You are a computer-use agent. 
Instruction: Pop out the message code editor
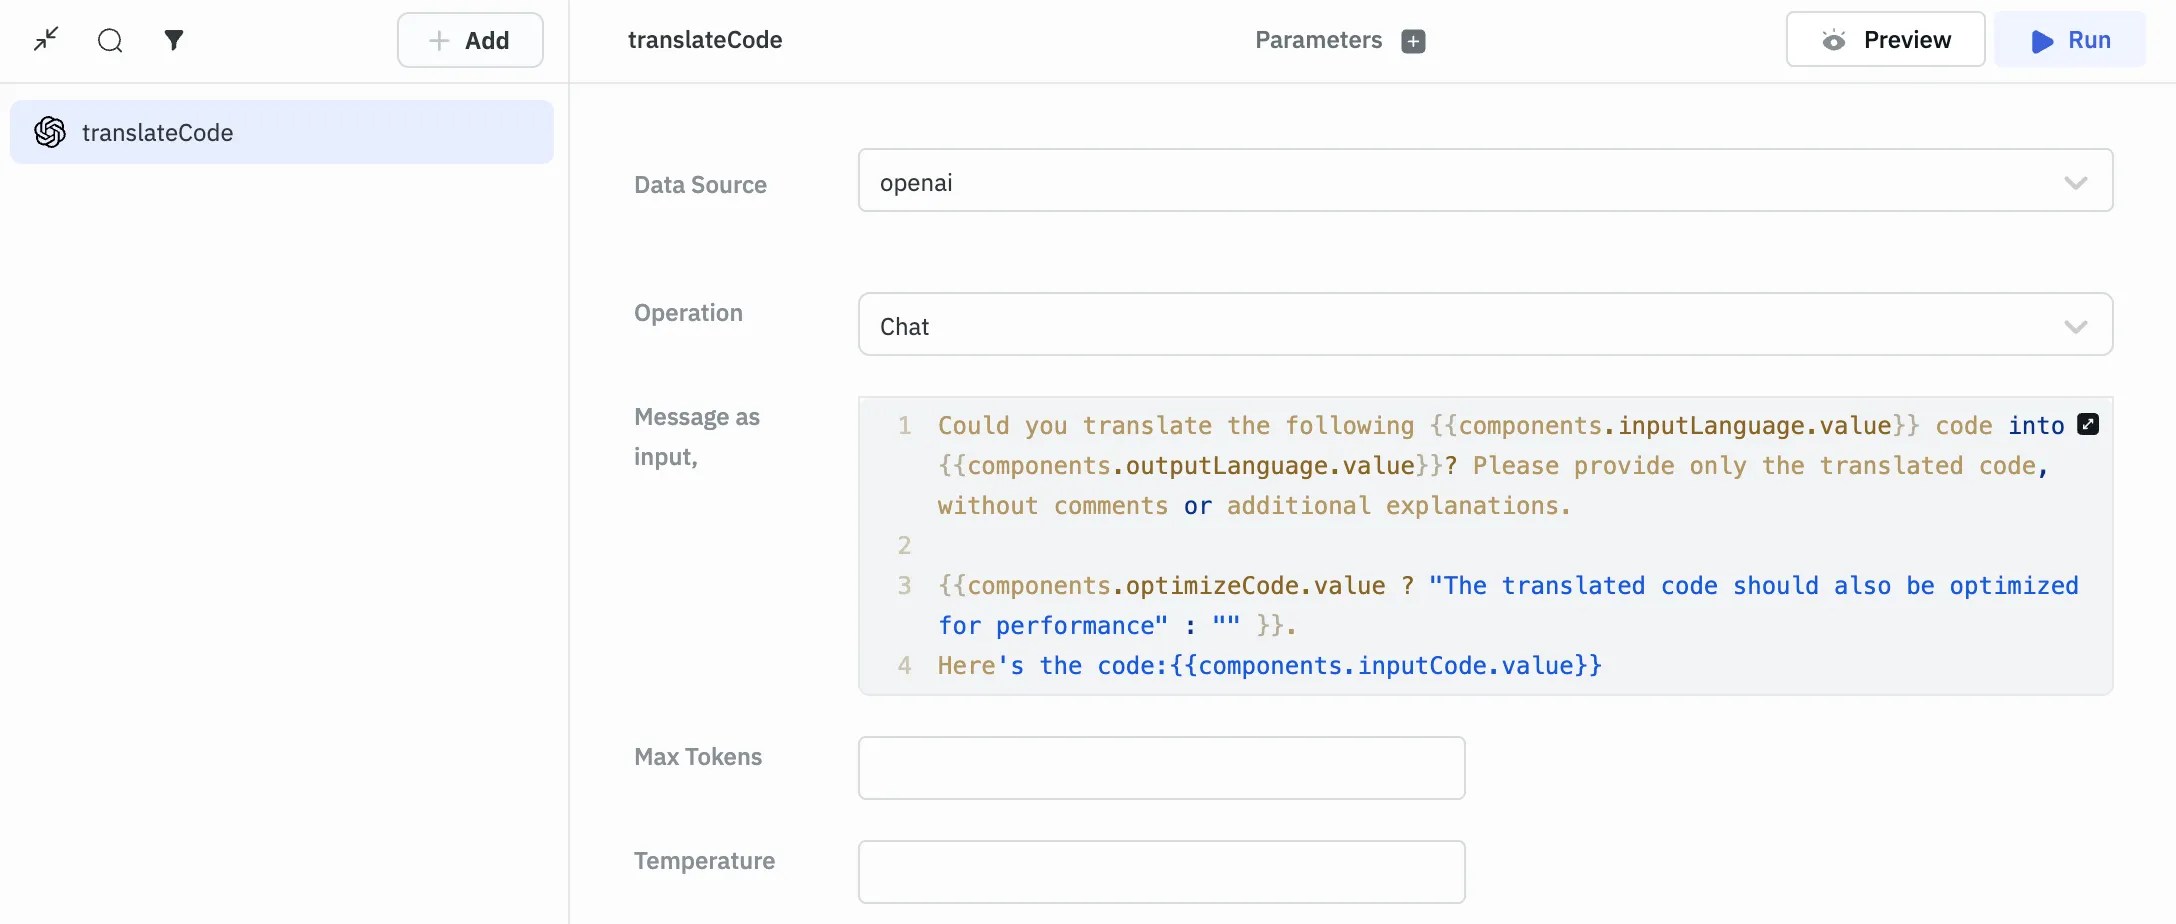pos(2088,424)
